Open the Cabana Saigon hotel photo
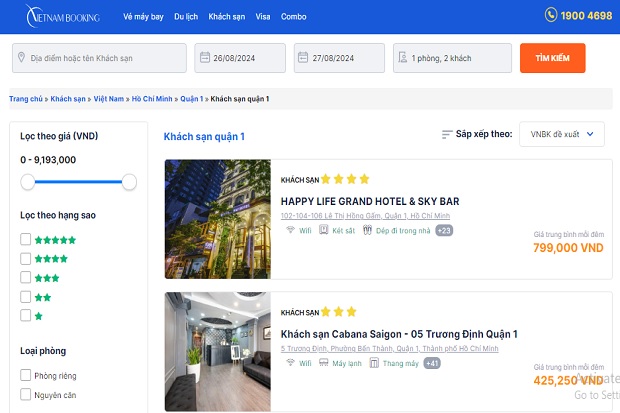This screenshot has height=413, width=620. pyautogui.click(x=218, y=352)
